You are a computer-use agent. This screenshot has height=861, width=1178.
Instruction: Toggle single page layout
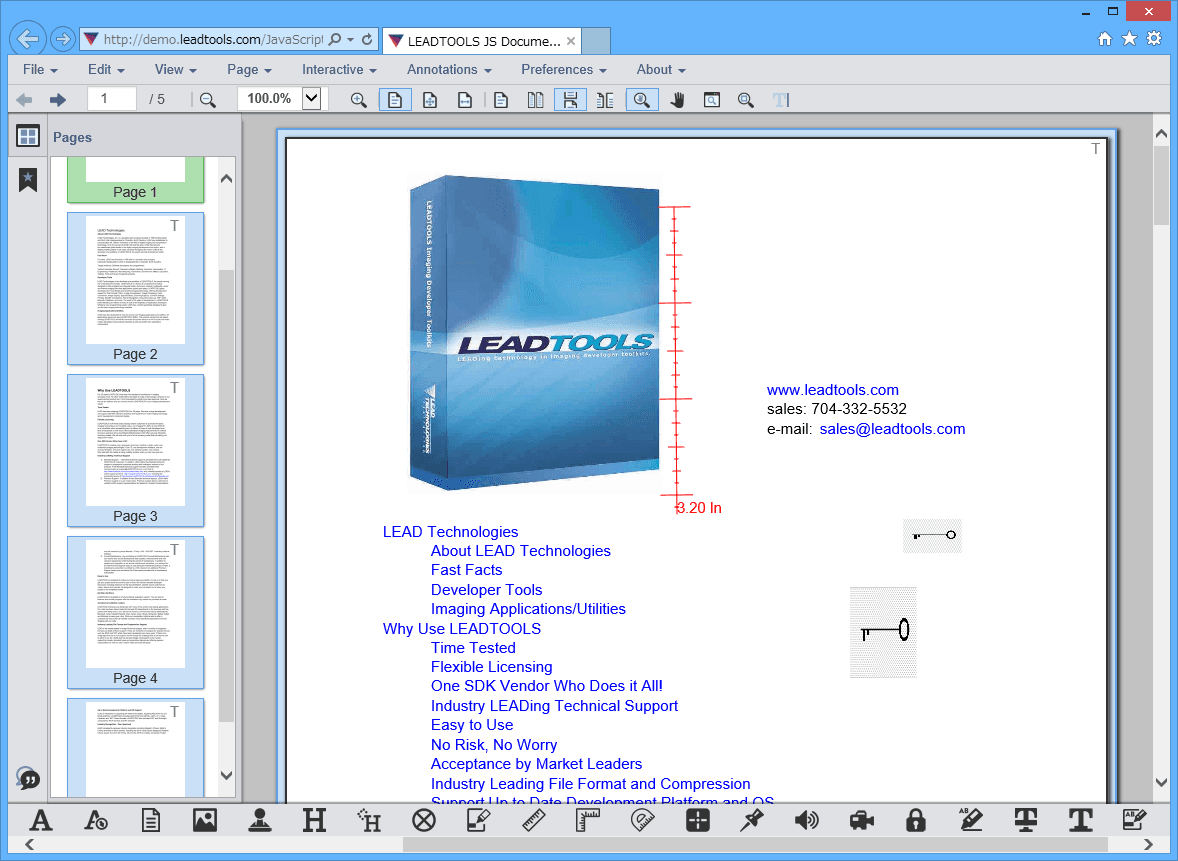[x=501, y=100]
